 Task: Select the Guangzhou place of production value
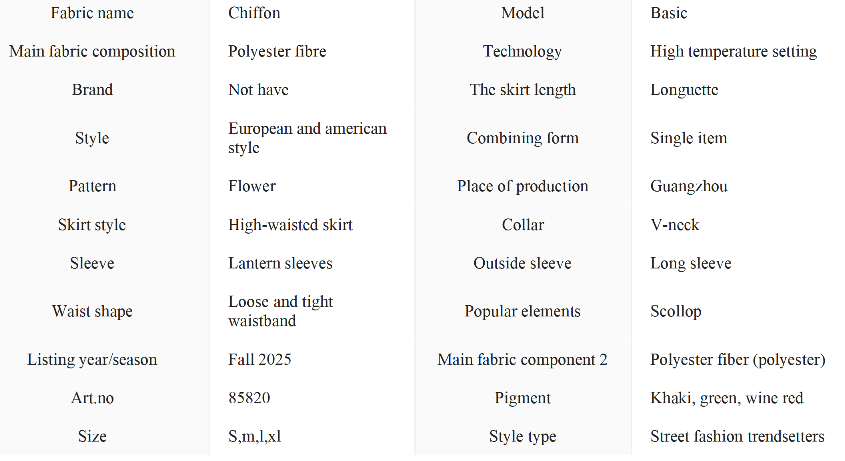coord(689,186)
